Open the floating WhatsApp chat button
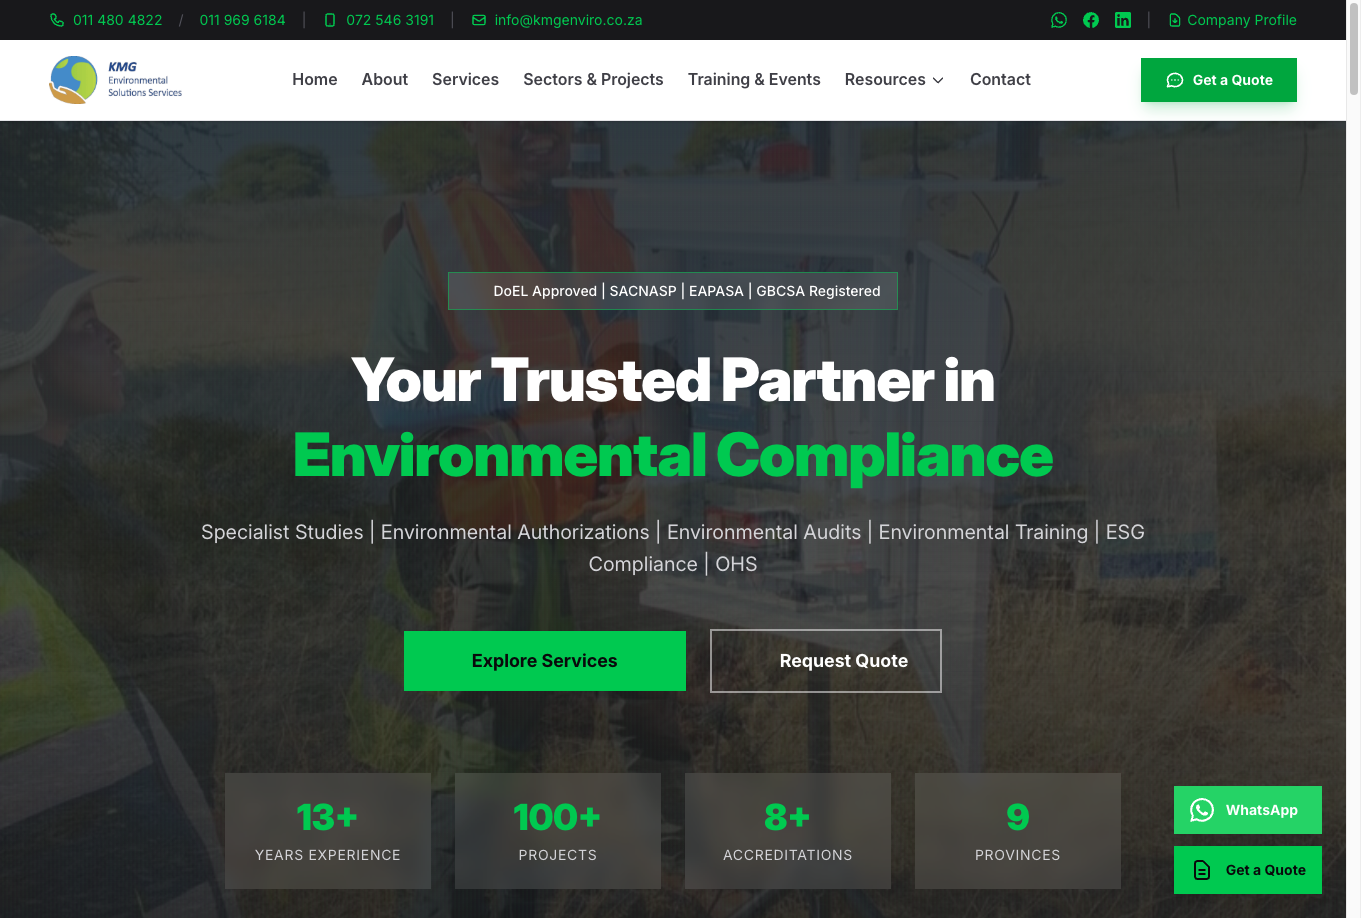 pos(1247,810)
